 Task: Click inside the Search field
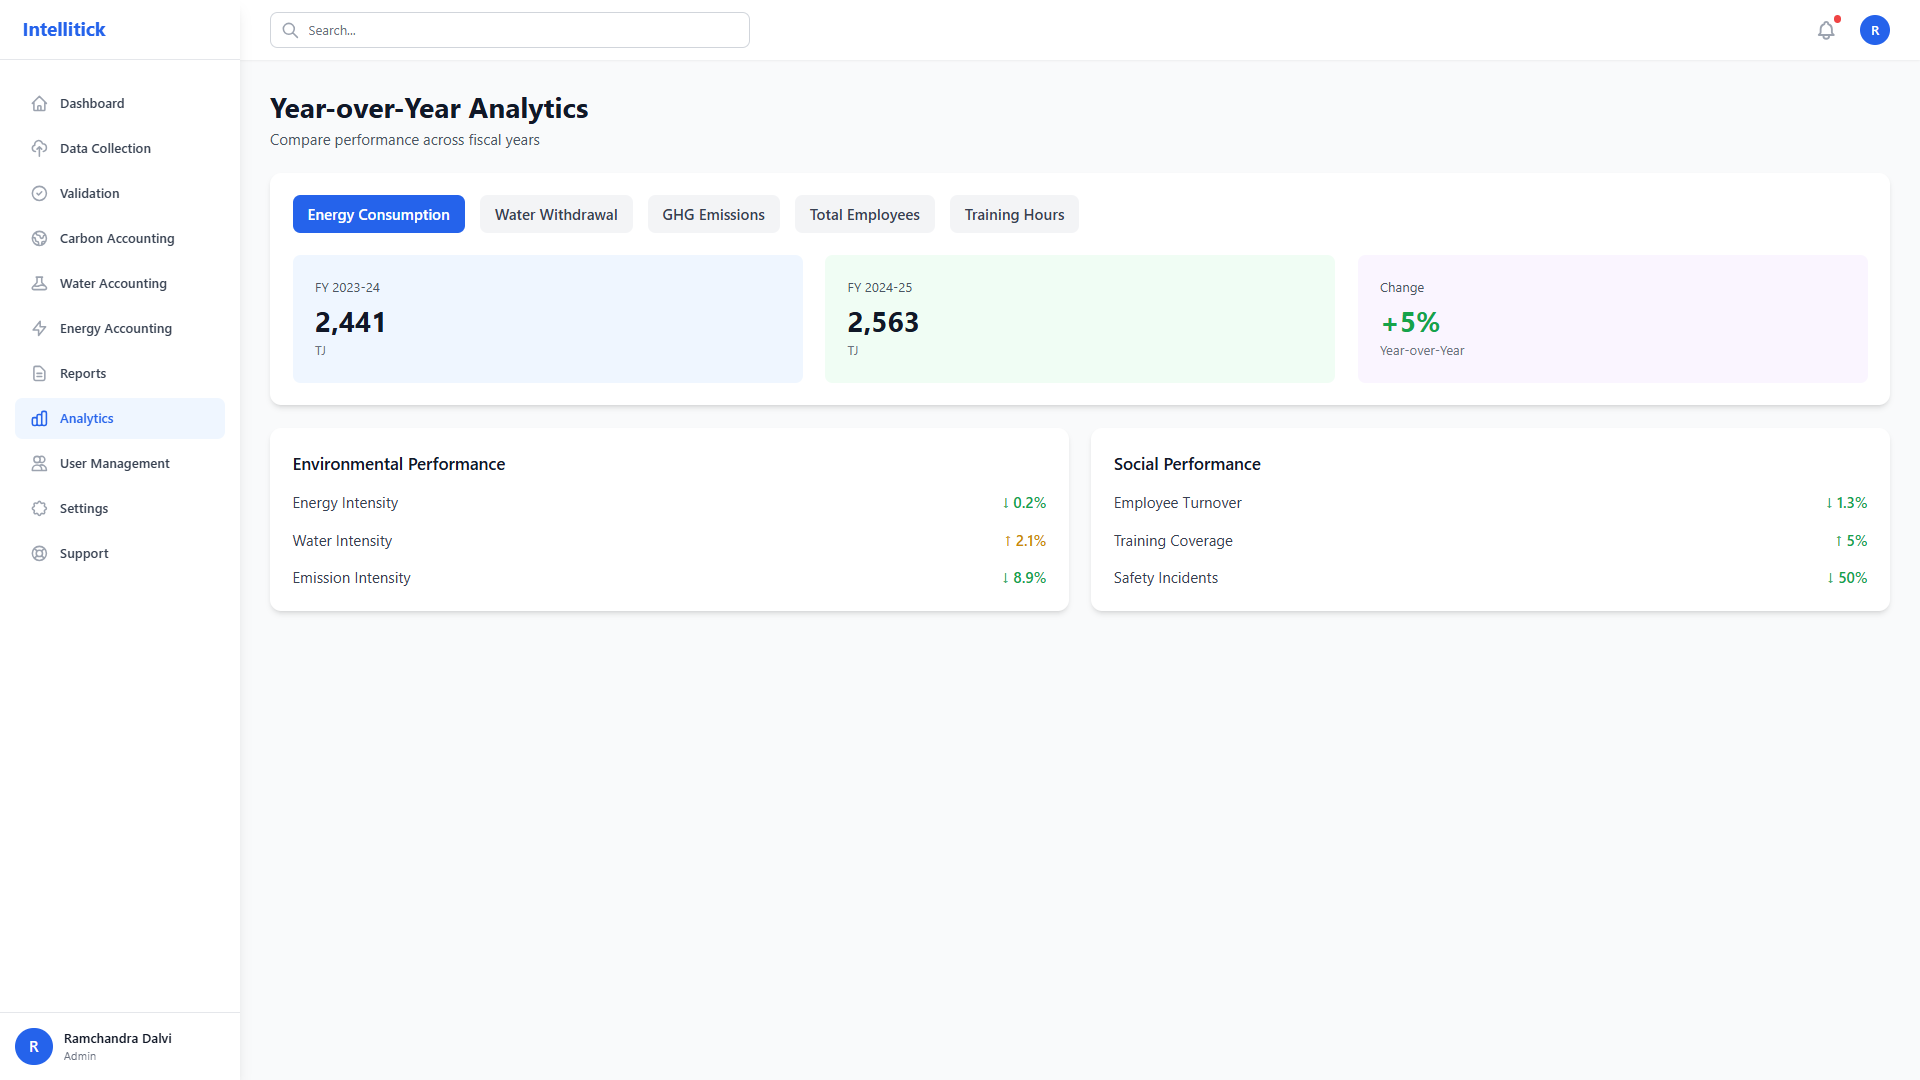(510, 30)
